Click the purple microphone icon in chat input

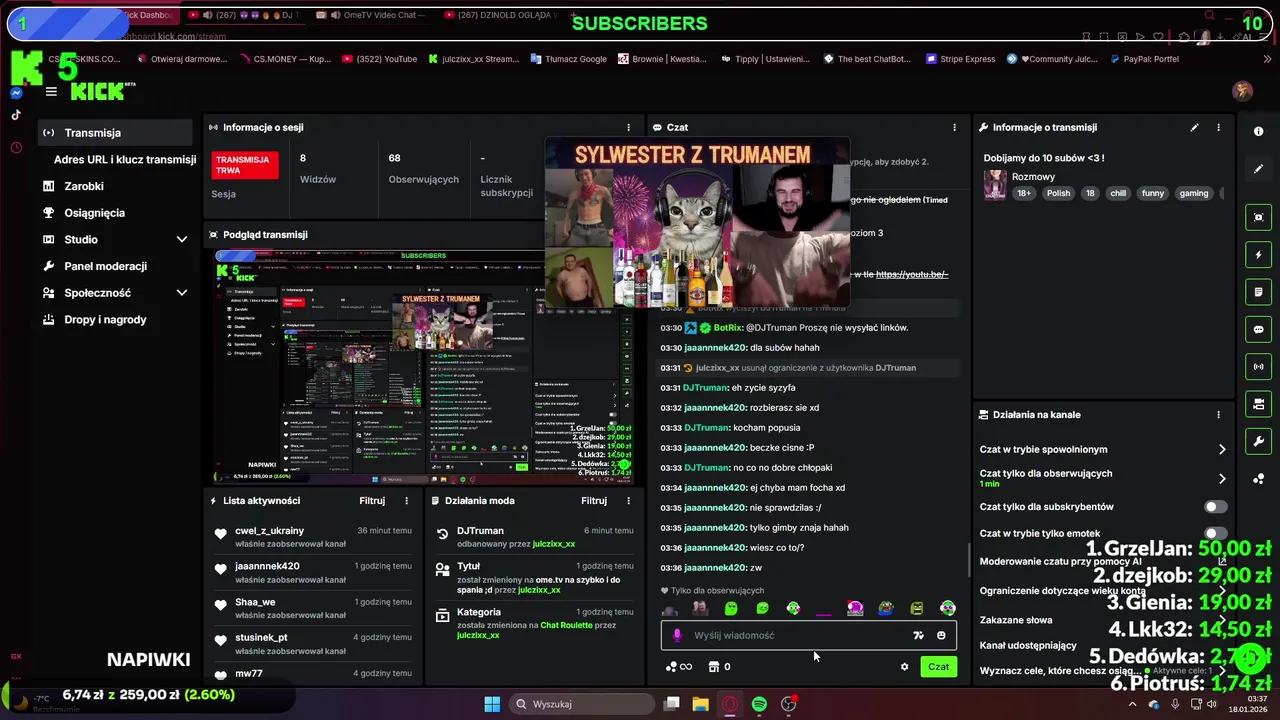(677, 635)
